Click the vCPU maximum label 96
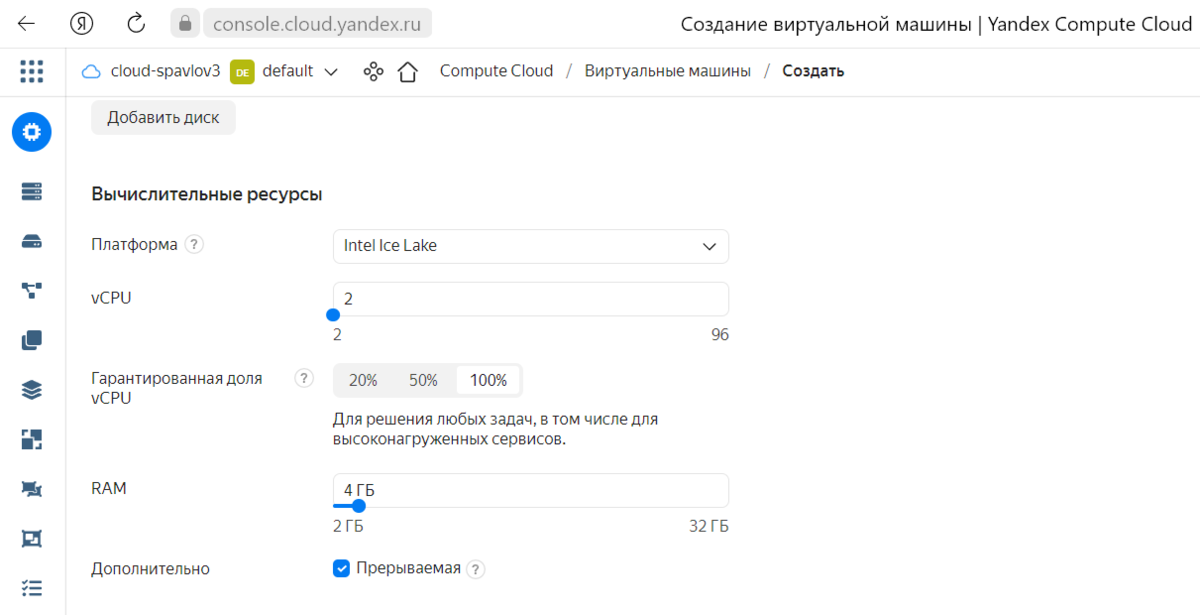 720,334
